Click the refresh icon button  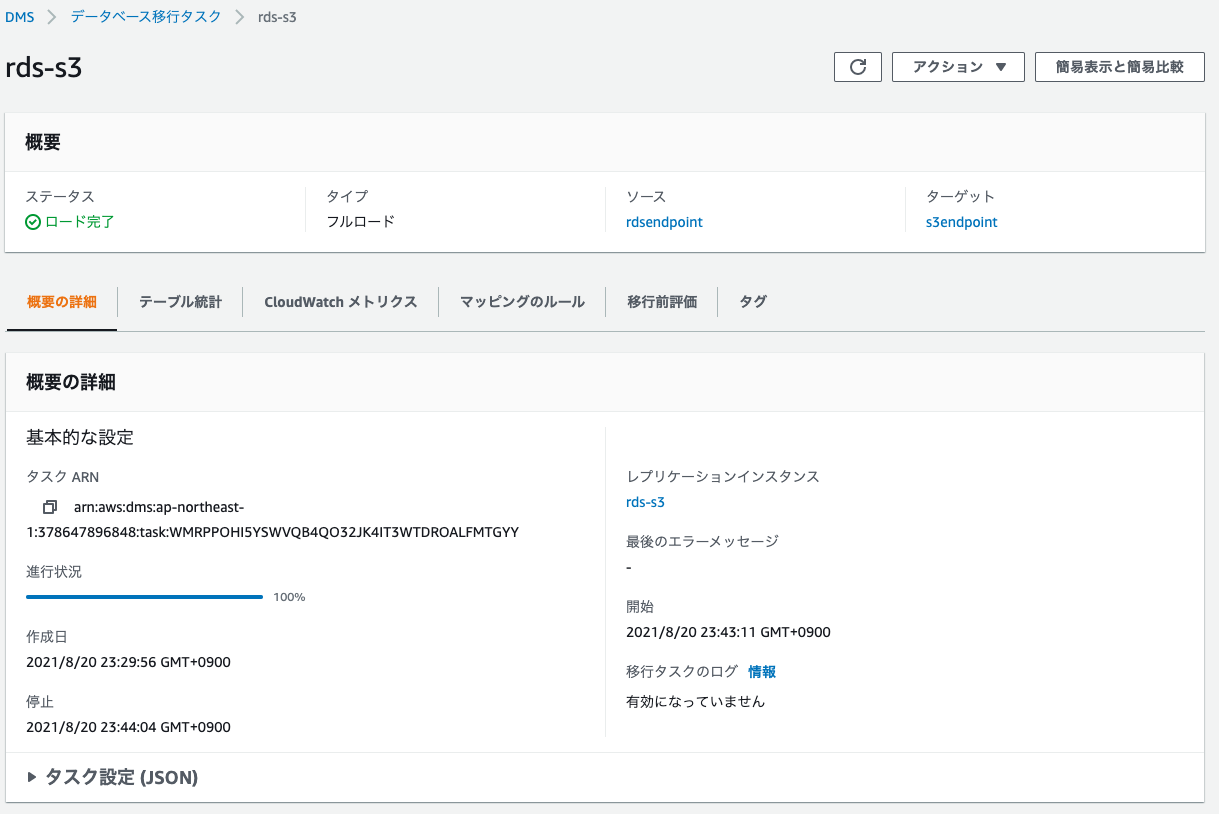(857, 67)
